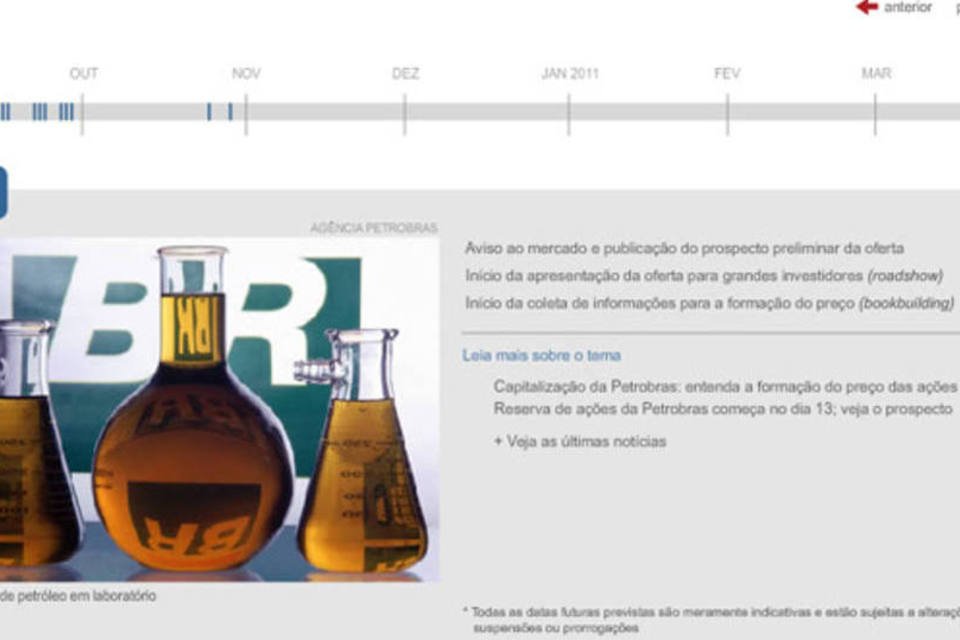Open article Capitalização da Petrobras: entenda a formação
This screenshot has width=960, height=640.
(x=725, y=387)
